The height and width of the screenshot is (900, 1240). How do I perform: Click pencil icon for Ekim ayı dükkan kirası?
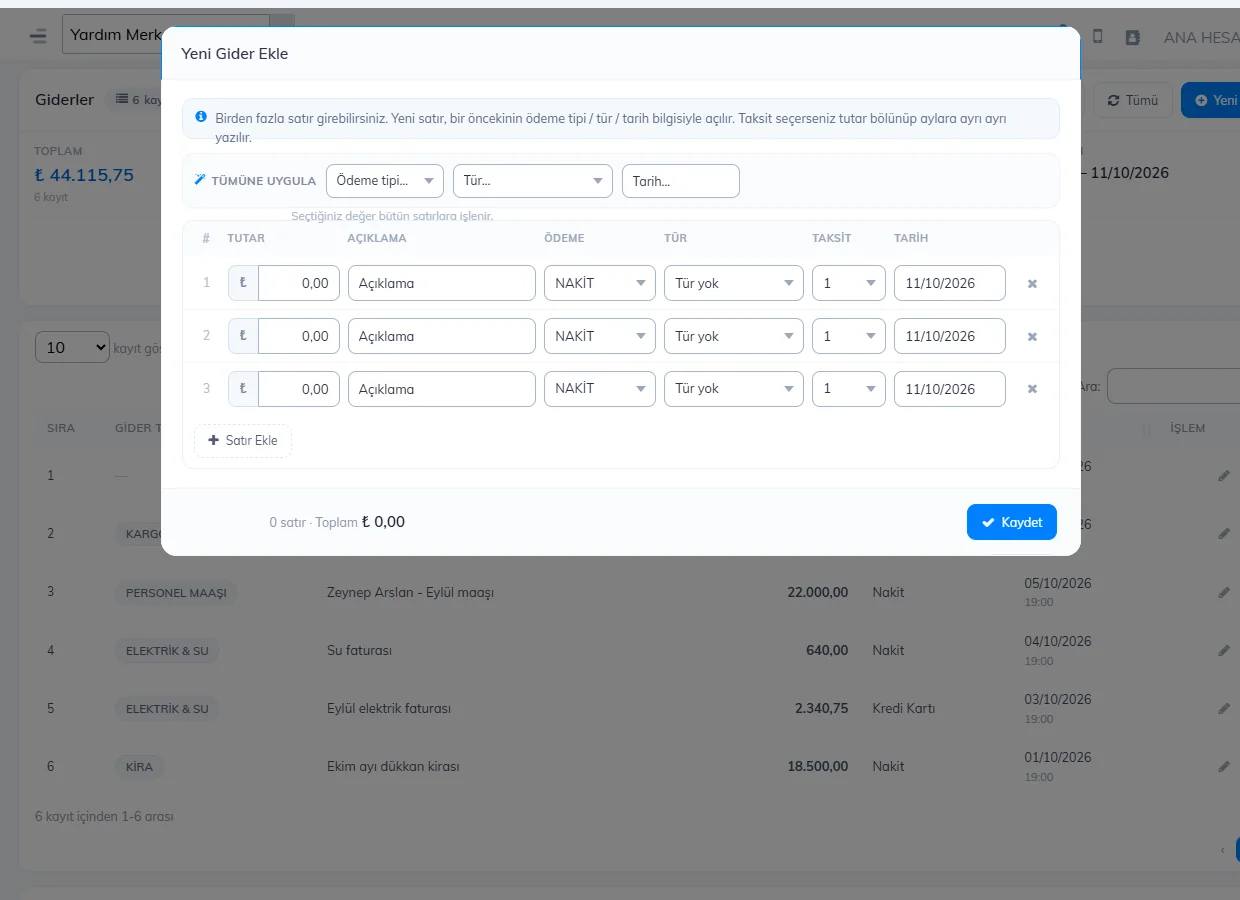pos(1224,766)
